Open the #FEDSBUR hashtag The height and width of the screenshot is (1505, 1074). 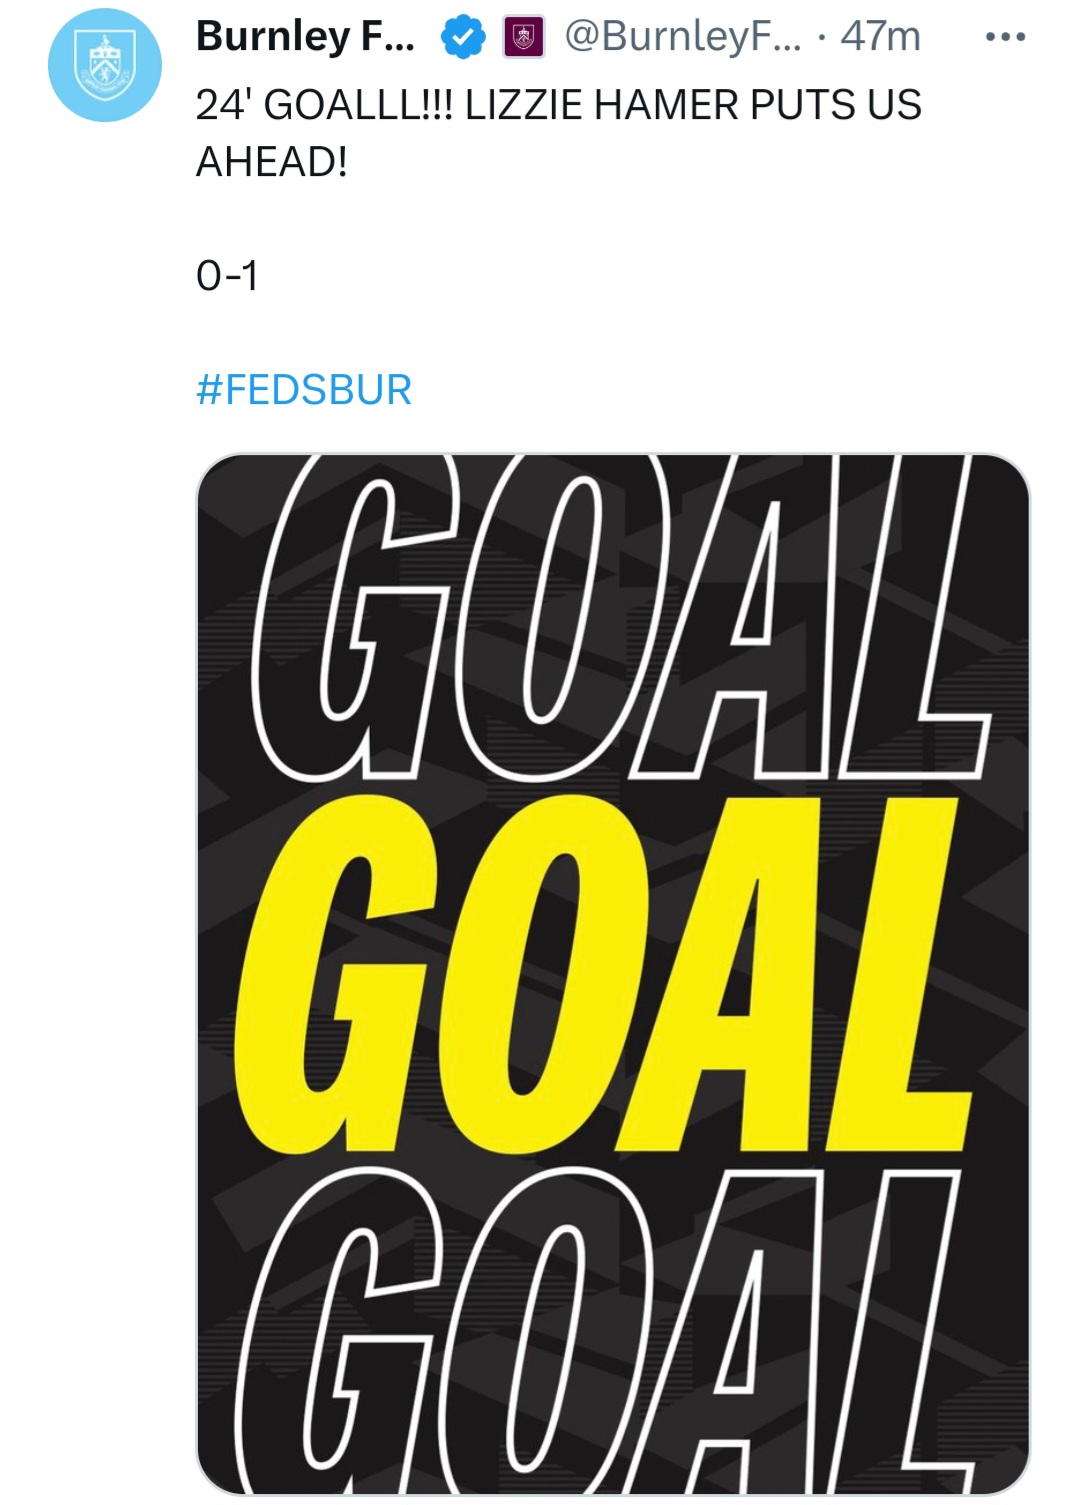coord(304,390)
